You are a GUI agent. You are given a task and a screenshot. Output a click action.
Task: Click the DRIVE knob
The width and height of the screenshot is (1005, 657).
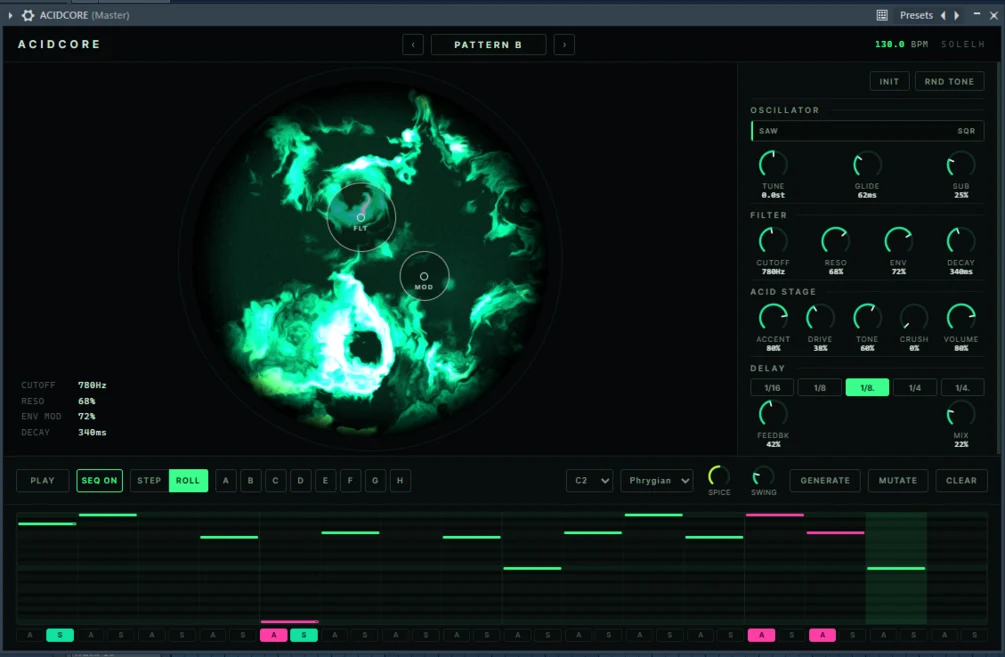pos(820,317)
